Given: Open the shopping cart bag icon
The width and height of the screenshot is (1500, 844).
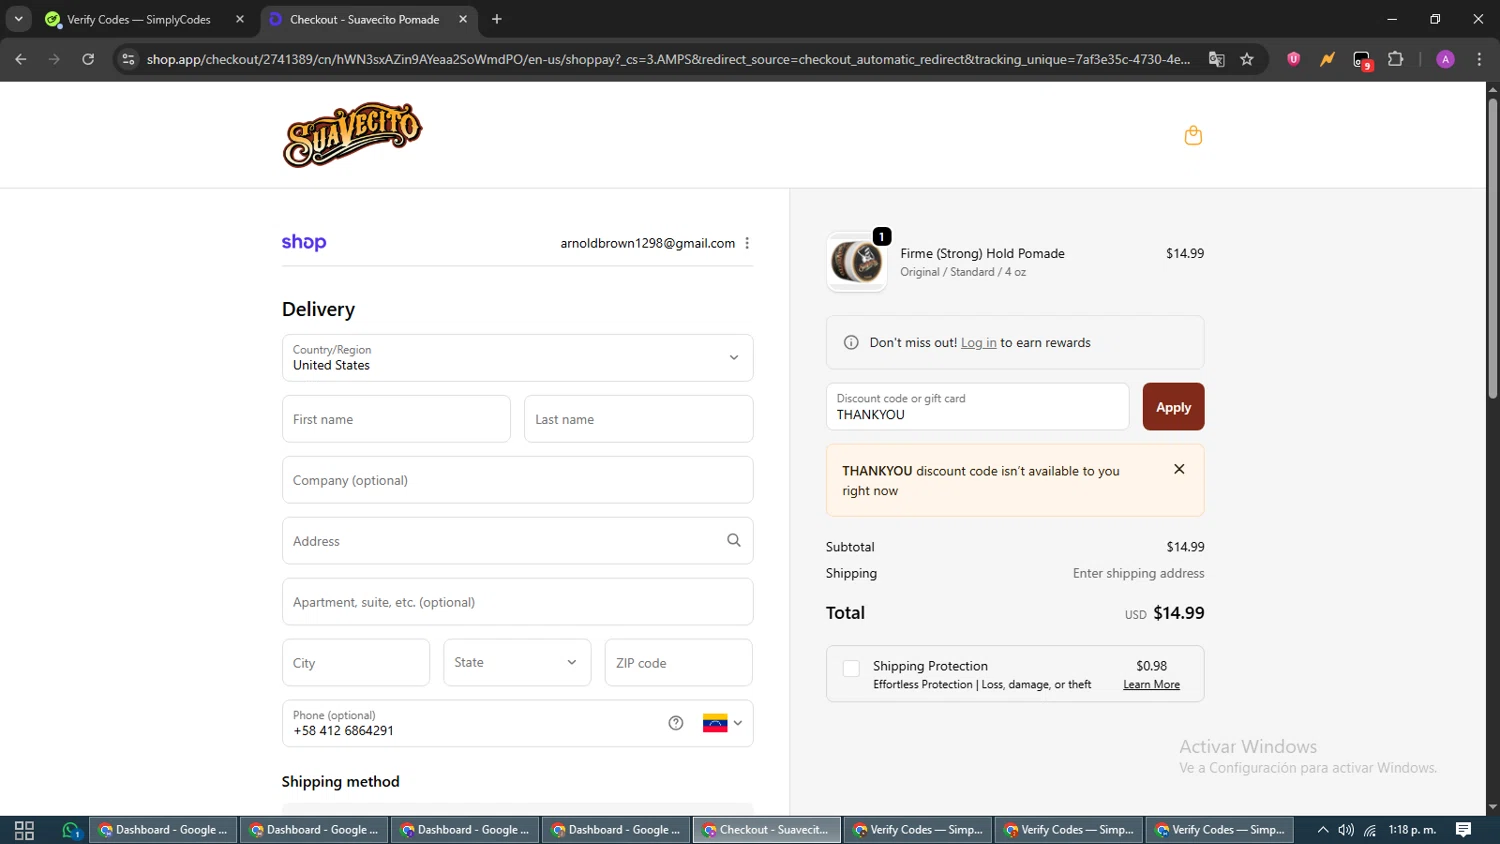Looking at the screenshot, I should 1193,135.
